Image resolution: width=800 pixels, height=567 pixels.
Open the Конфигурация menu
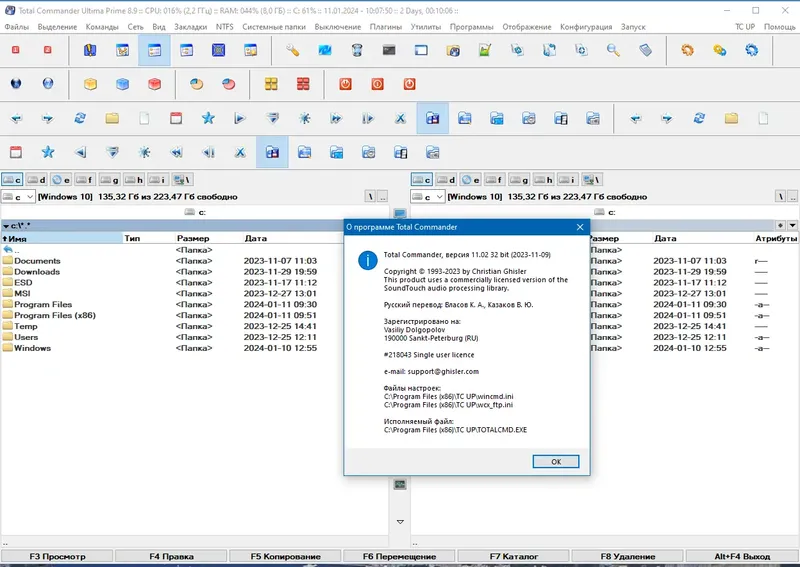586,27
